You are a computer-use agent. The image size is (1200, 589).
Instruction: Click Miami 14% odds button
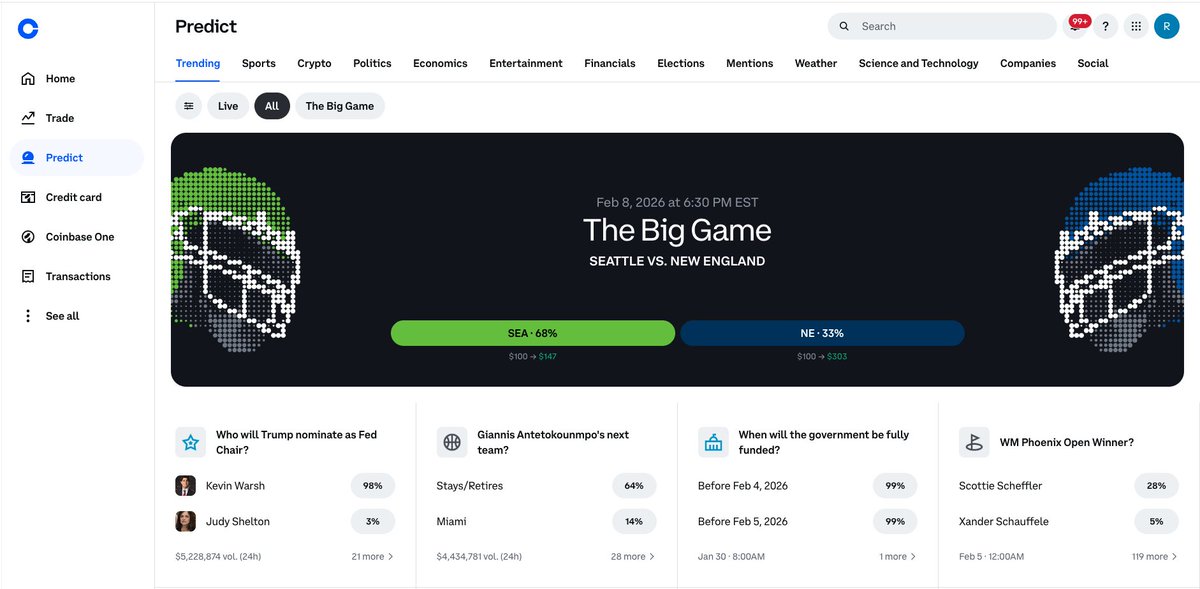tap(634, 521)
